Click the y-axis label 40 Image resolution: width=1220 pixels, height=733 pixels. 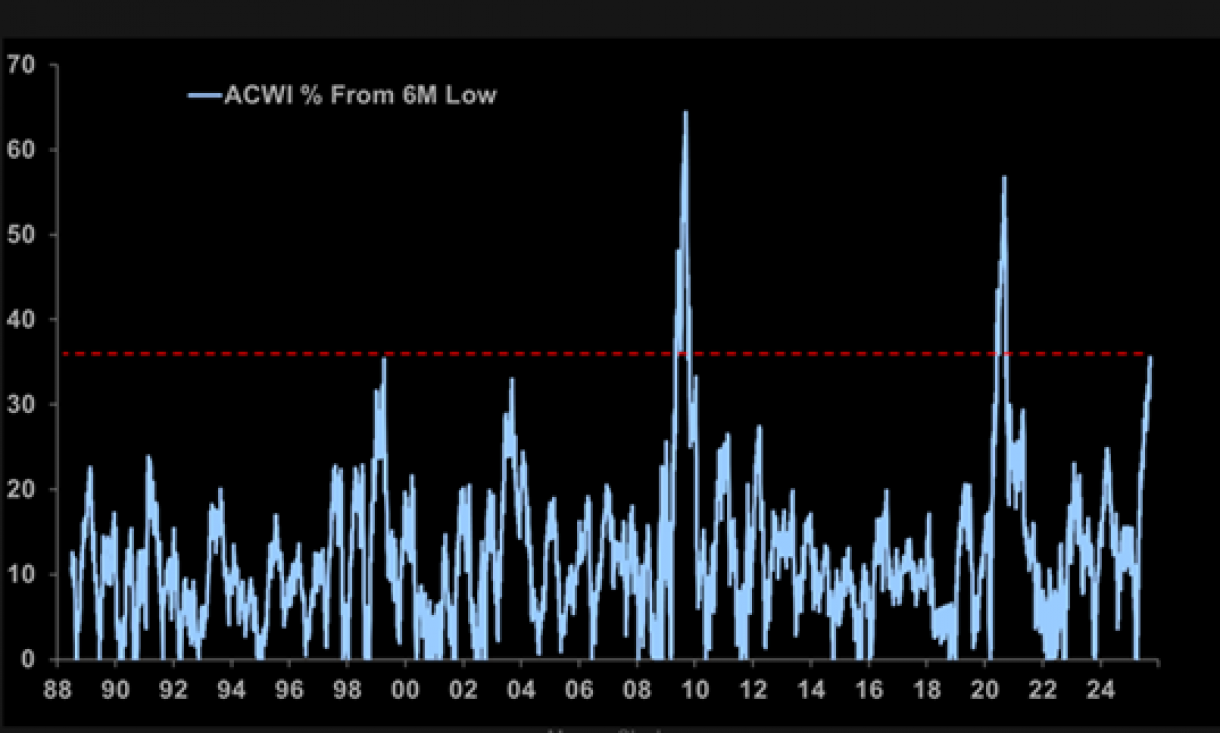pyautogui.click(x=20, y=320)
